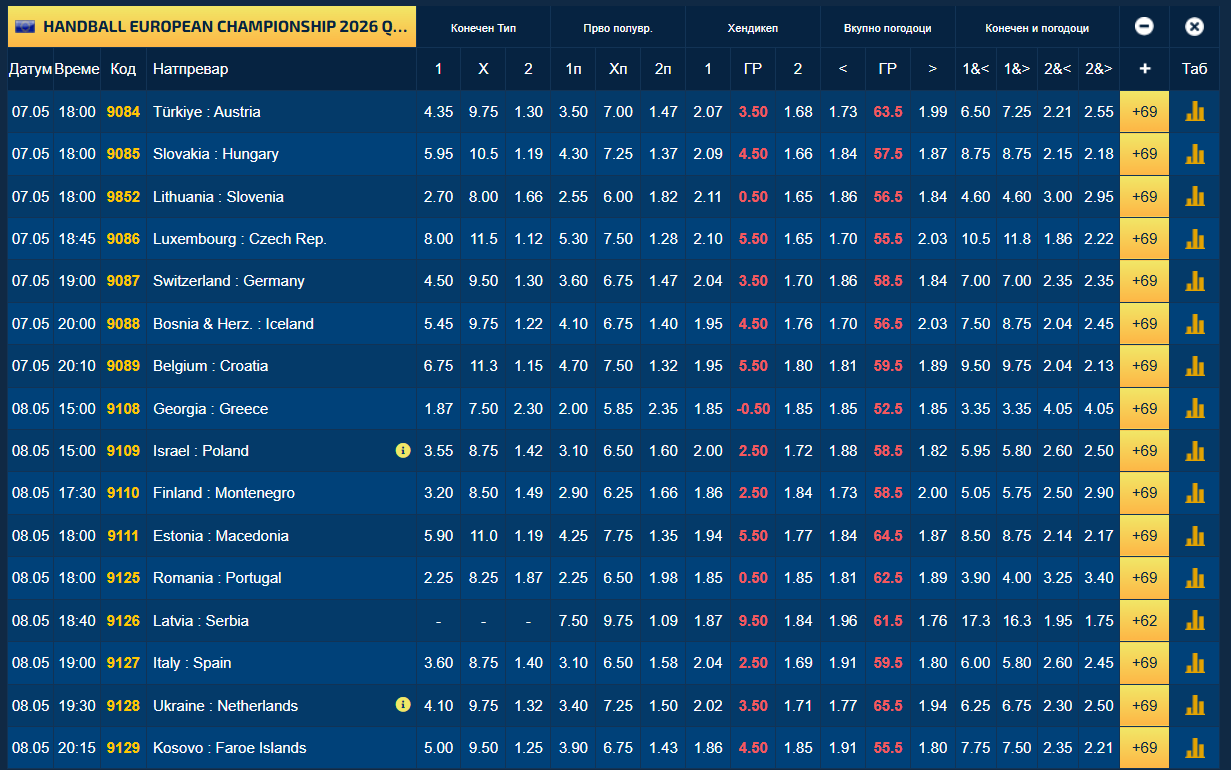1231x770 pixels.
Task: Open statistics chart icon for Lithuania : Slovenia
Action: [x=1194, y=197]
